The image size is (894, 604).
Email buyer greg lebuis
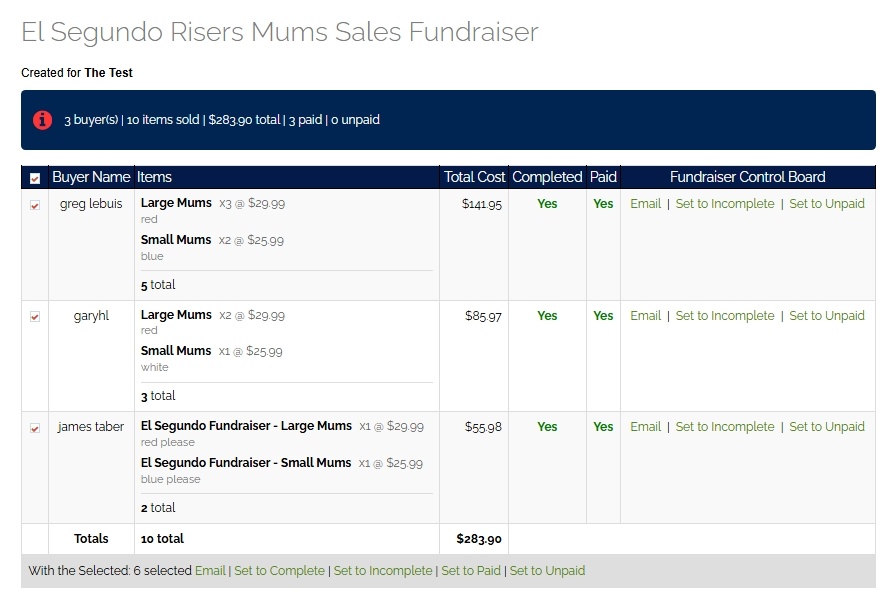pyautogui.click(x=645, y=204)
